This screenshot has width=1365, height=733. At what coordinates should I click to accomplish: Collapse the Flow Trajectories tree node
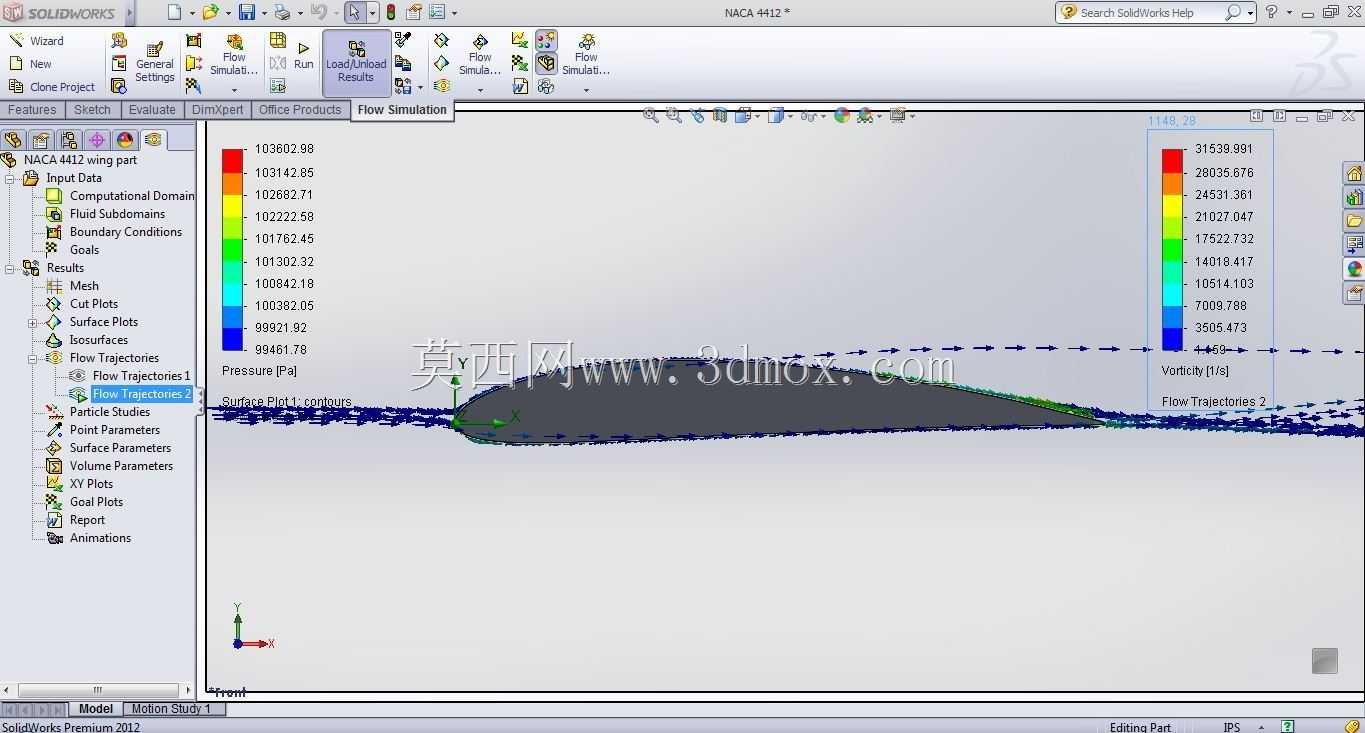click(x=33, y=358)
